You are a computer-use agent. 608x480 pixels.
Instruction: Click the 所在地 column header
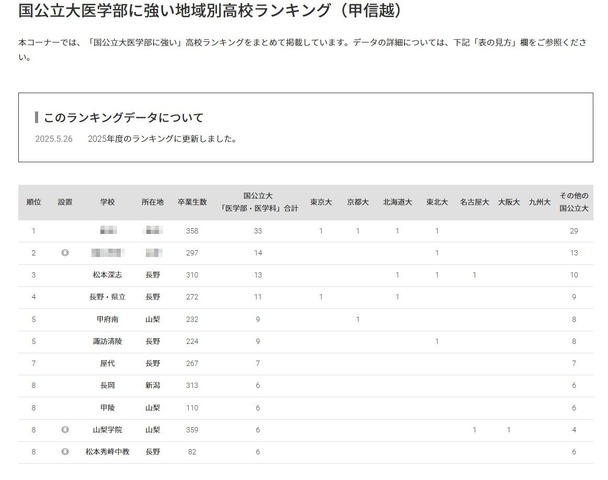point(152,202)
